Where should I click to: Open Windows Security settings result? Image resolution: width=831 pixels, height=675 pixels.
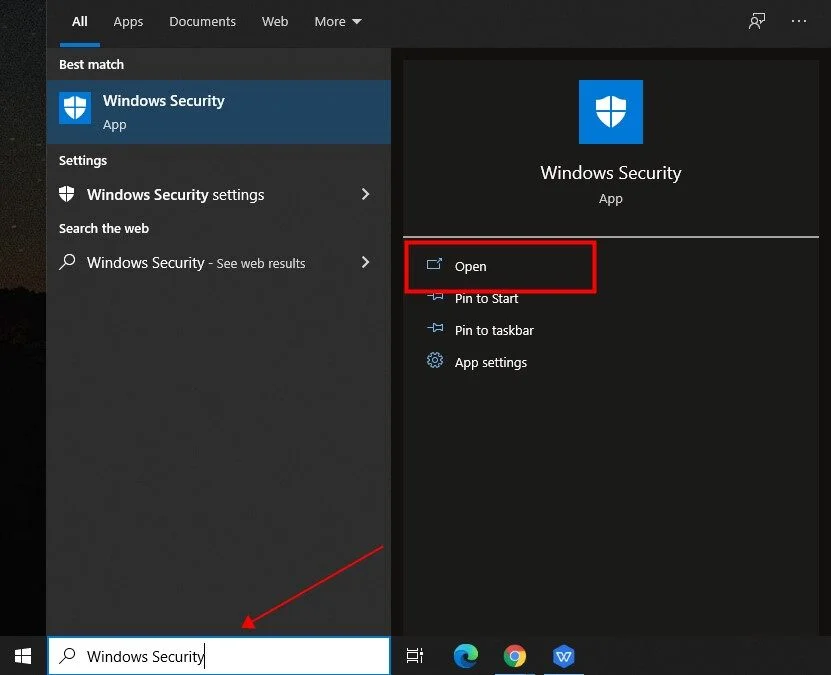tap(218, 194)
